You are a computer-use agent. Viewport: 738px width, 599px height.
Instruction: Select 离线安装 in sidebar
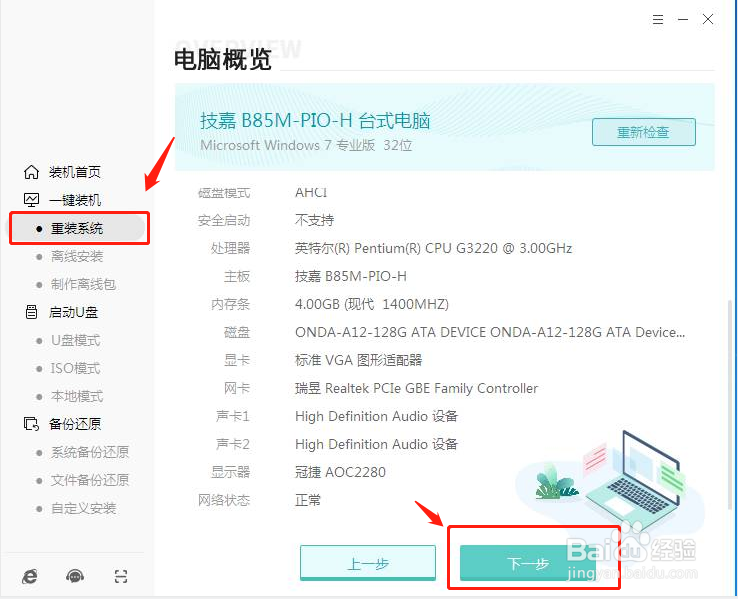coord(77,256)
